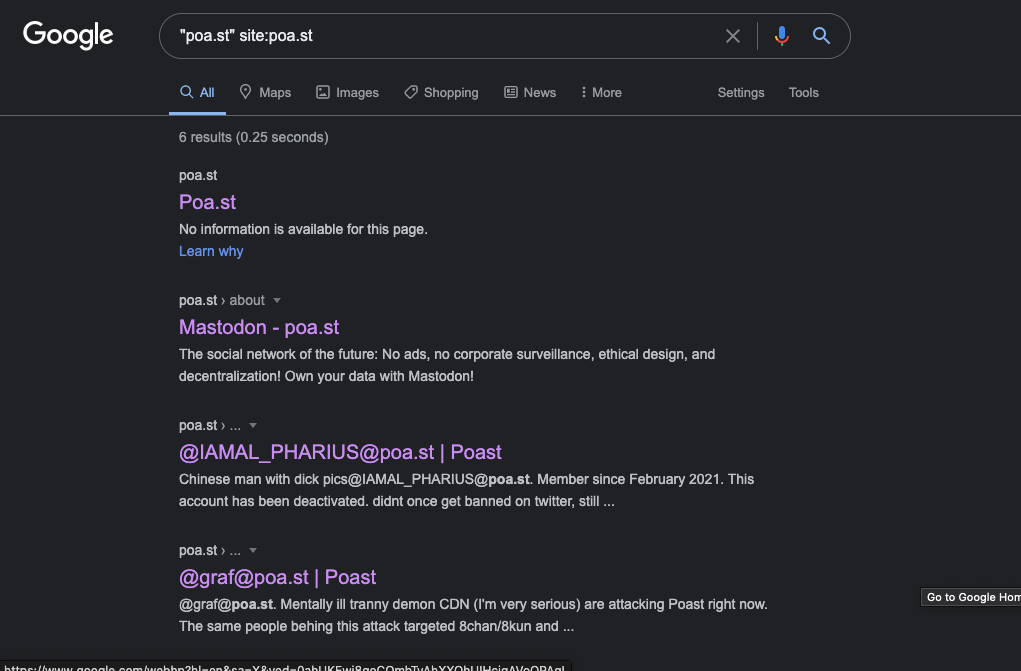Open the Poa.st result link
The image size is (1021, 671).
207,202
